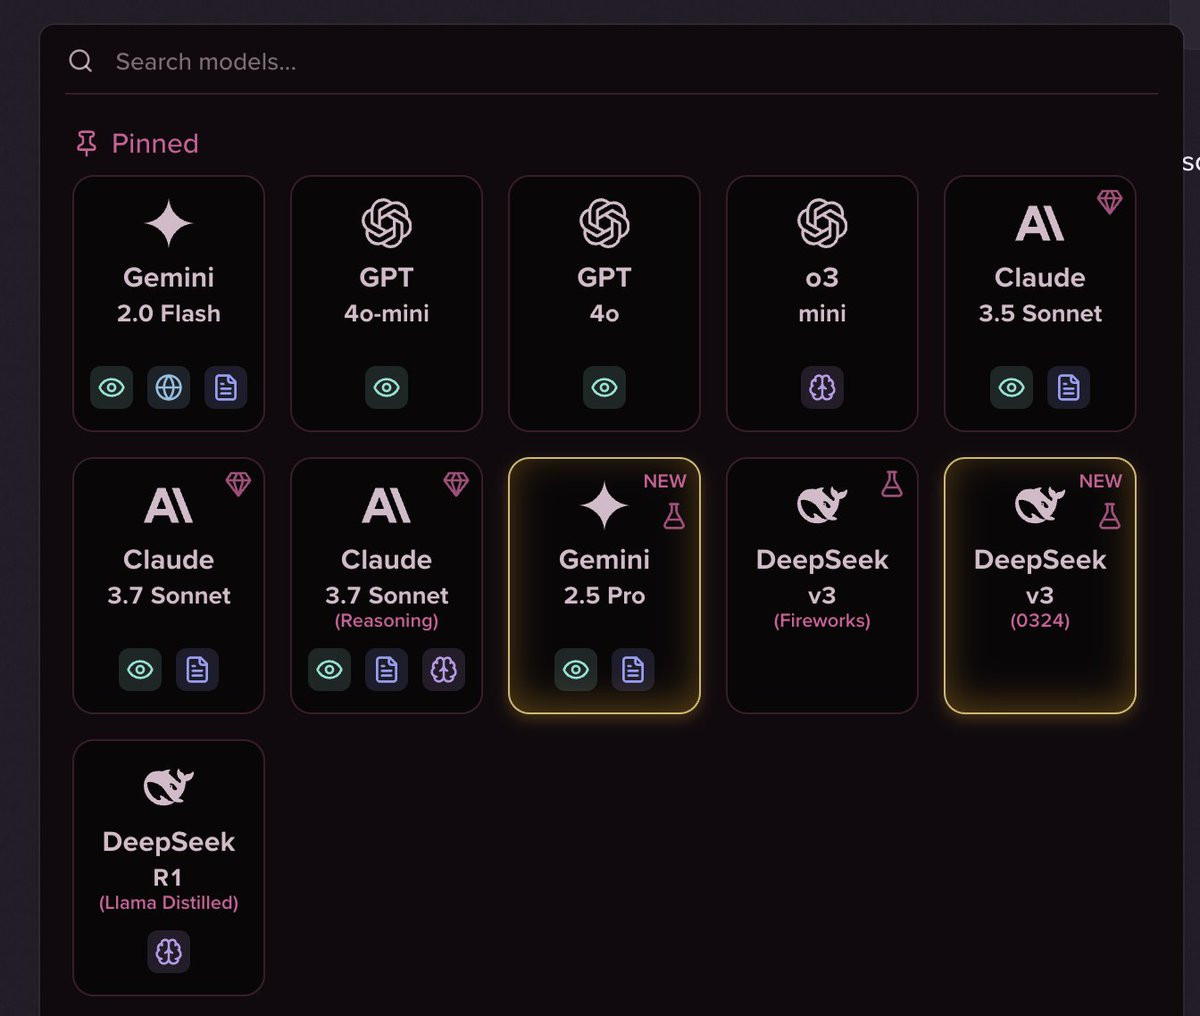Image resolution: width=1200 pixels, height=1016 pixels.
Task: Select the Gemini 2.0 Flash model card
Action: tap(169, 303)
